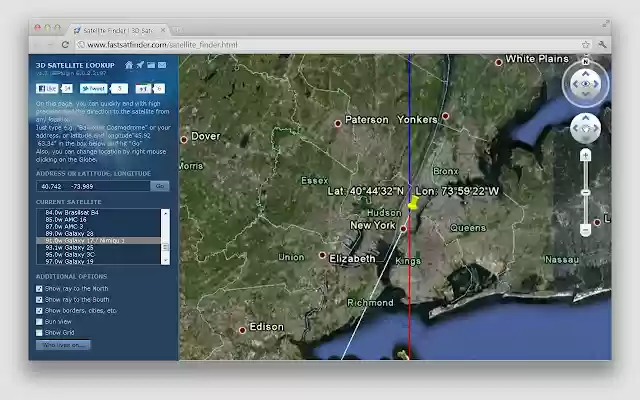The image size is (640, 400).
Task: Zoom out with the minus button
Action: (585, 230)
